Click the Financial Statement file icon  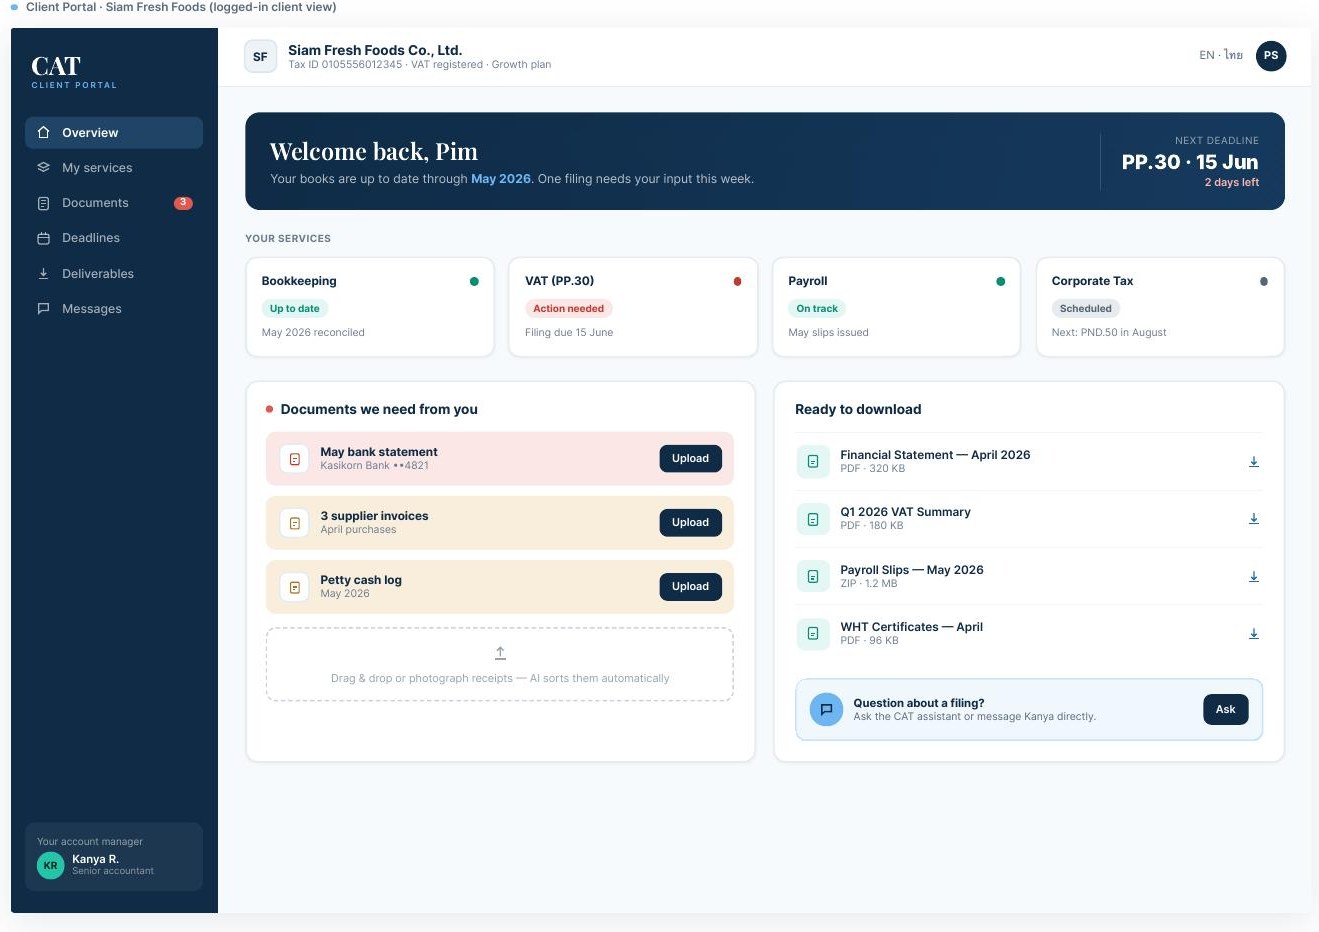click(x=813, y=461)
